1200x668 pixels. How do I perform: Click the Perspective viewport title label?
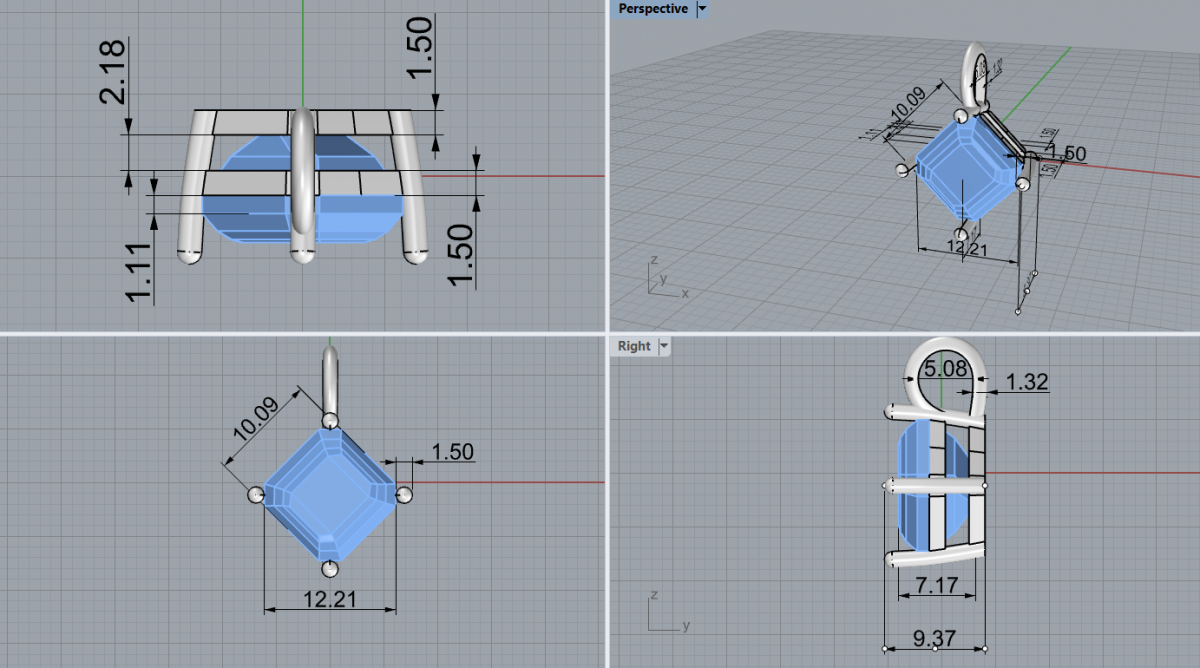(x=652, y=9)
